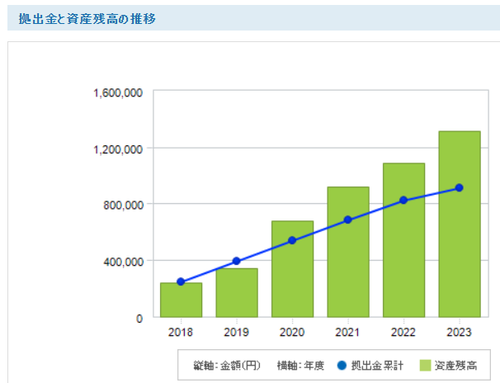Image resolution: width=500 pixels, height=383 pixels.
Task: Click the 2022 year axis label
Action: [403, 332]
